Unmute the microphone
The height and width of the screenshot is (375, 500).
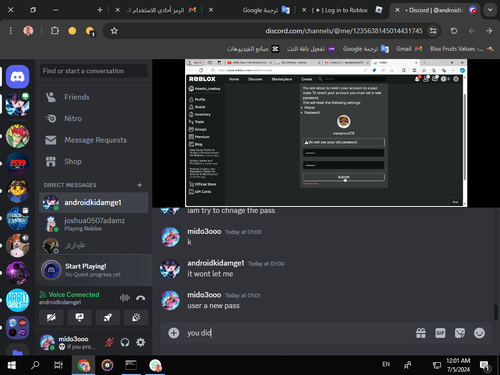(x=109, y=342)
